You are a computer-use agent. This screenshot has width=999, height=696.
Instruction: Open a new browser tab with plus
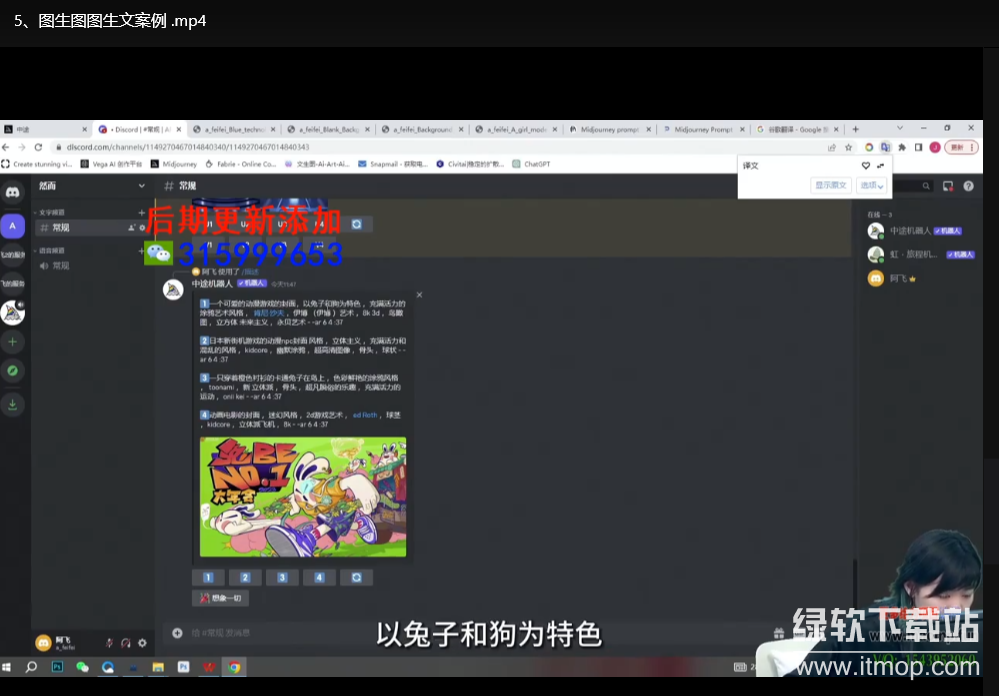tap(856, 129)
